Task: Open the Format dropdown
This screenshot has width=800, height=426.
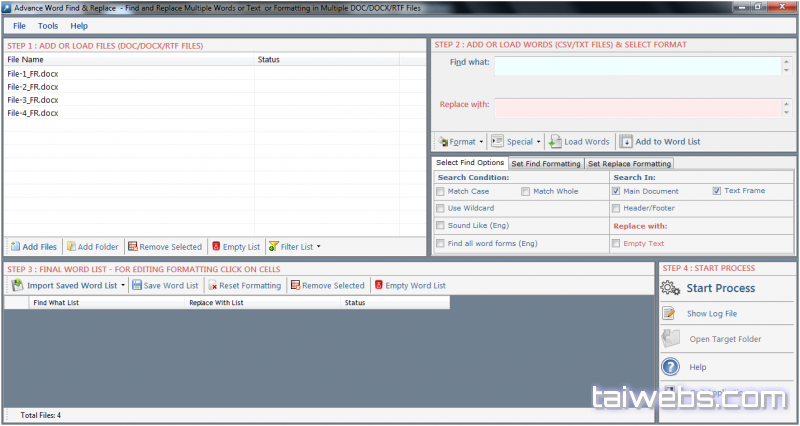Action: point(461,142)
